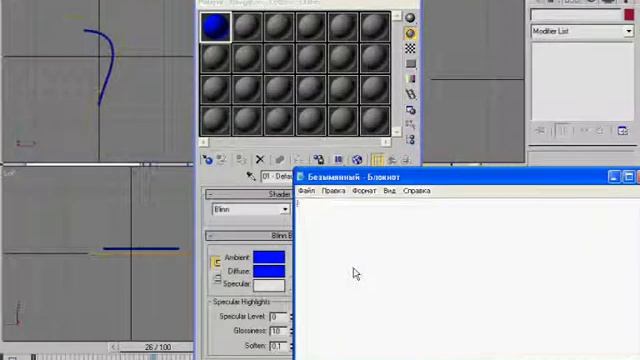Click the Show End Result icon under modifier stack
The width and height of the screenshot is (640, 360).
[x=563, y=131]
